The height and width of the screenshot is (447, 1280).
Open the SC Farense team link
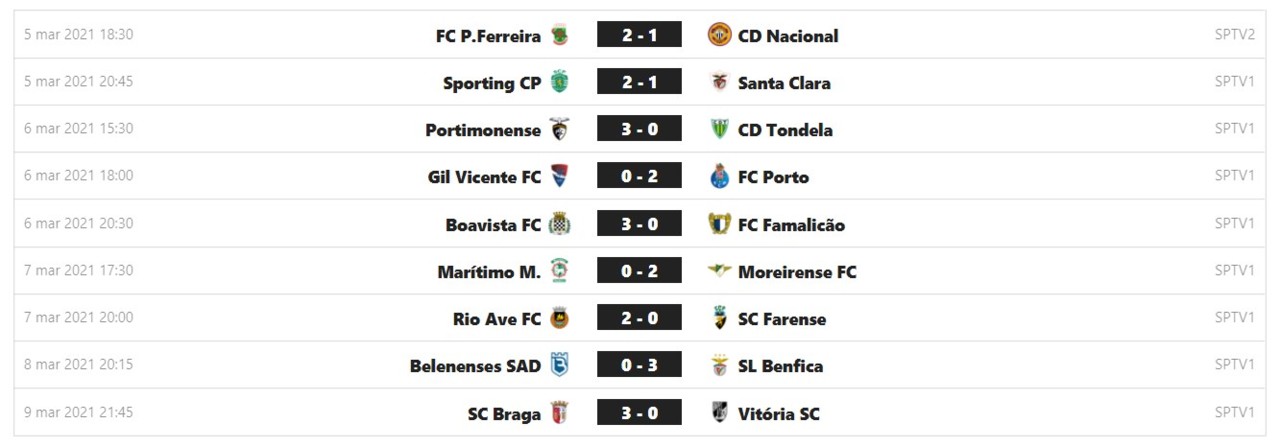(782, 319)
